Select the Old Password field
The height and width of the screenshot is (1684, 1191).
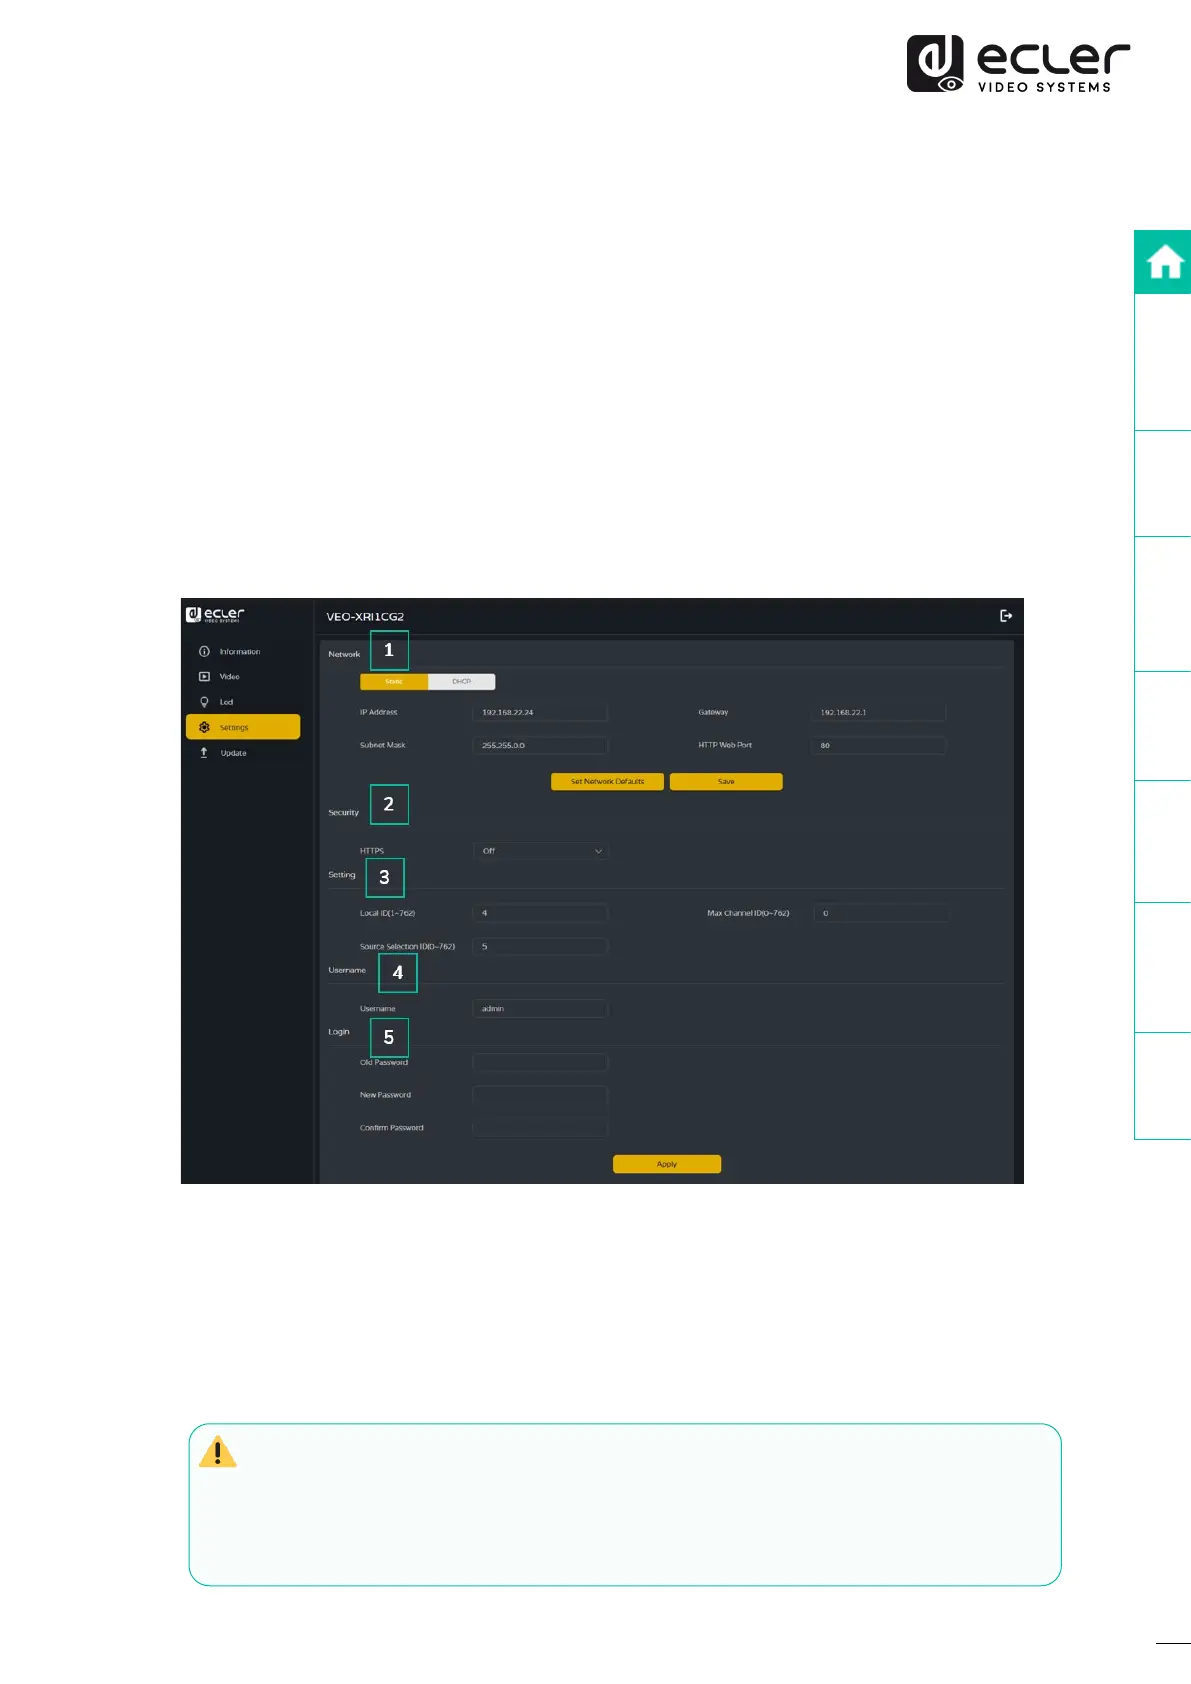coord(540,1062)
